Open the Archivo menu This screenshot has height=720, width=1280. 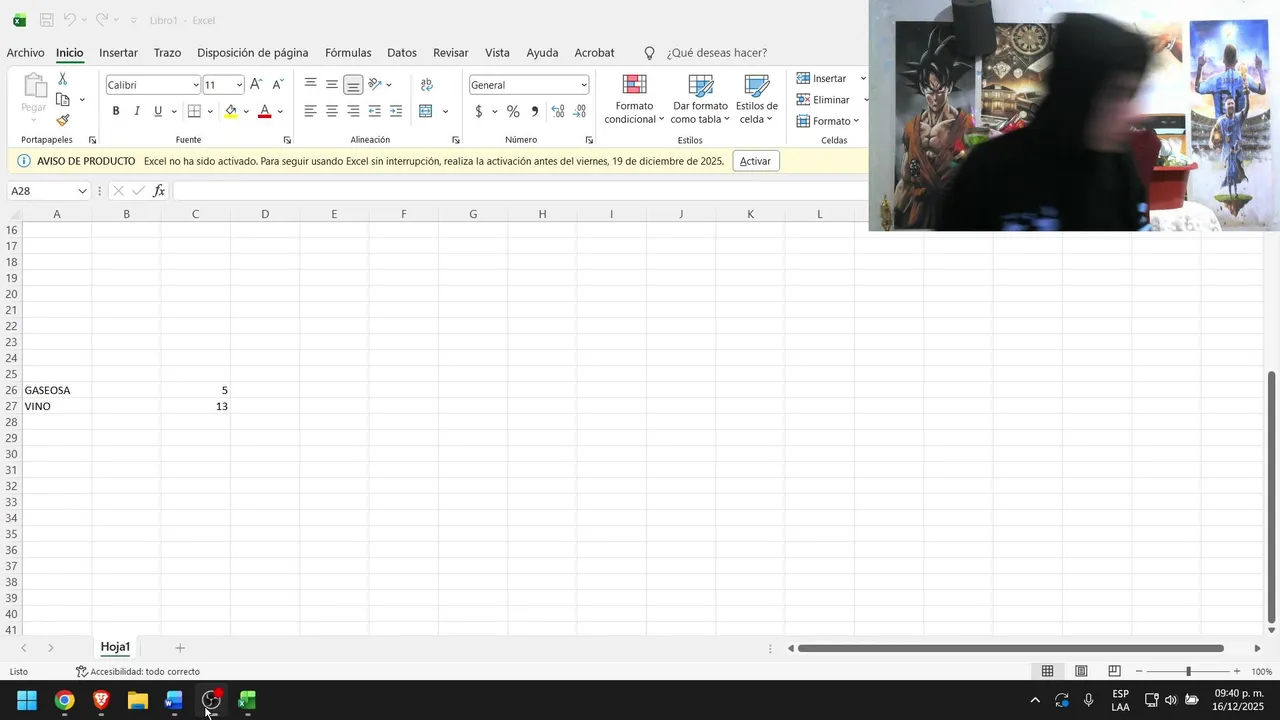click(25, 53)
